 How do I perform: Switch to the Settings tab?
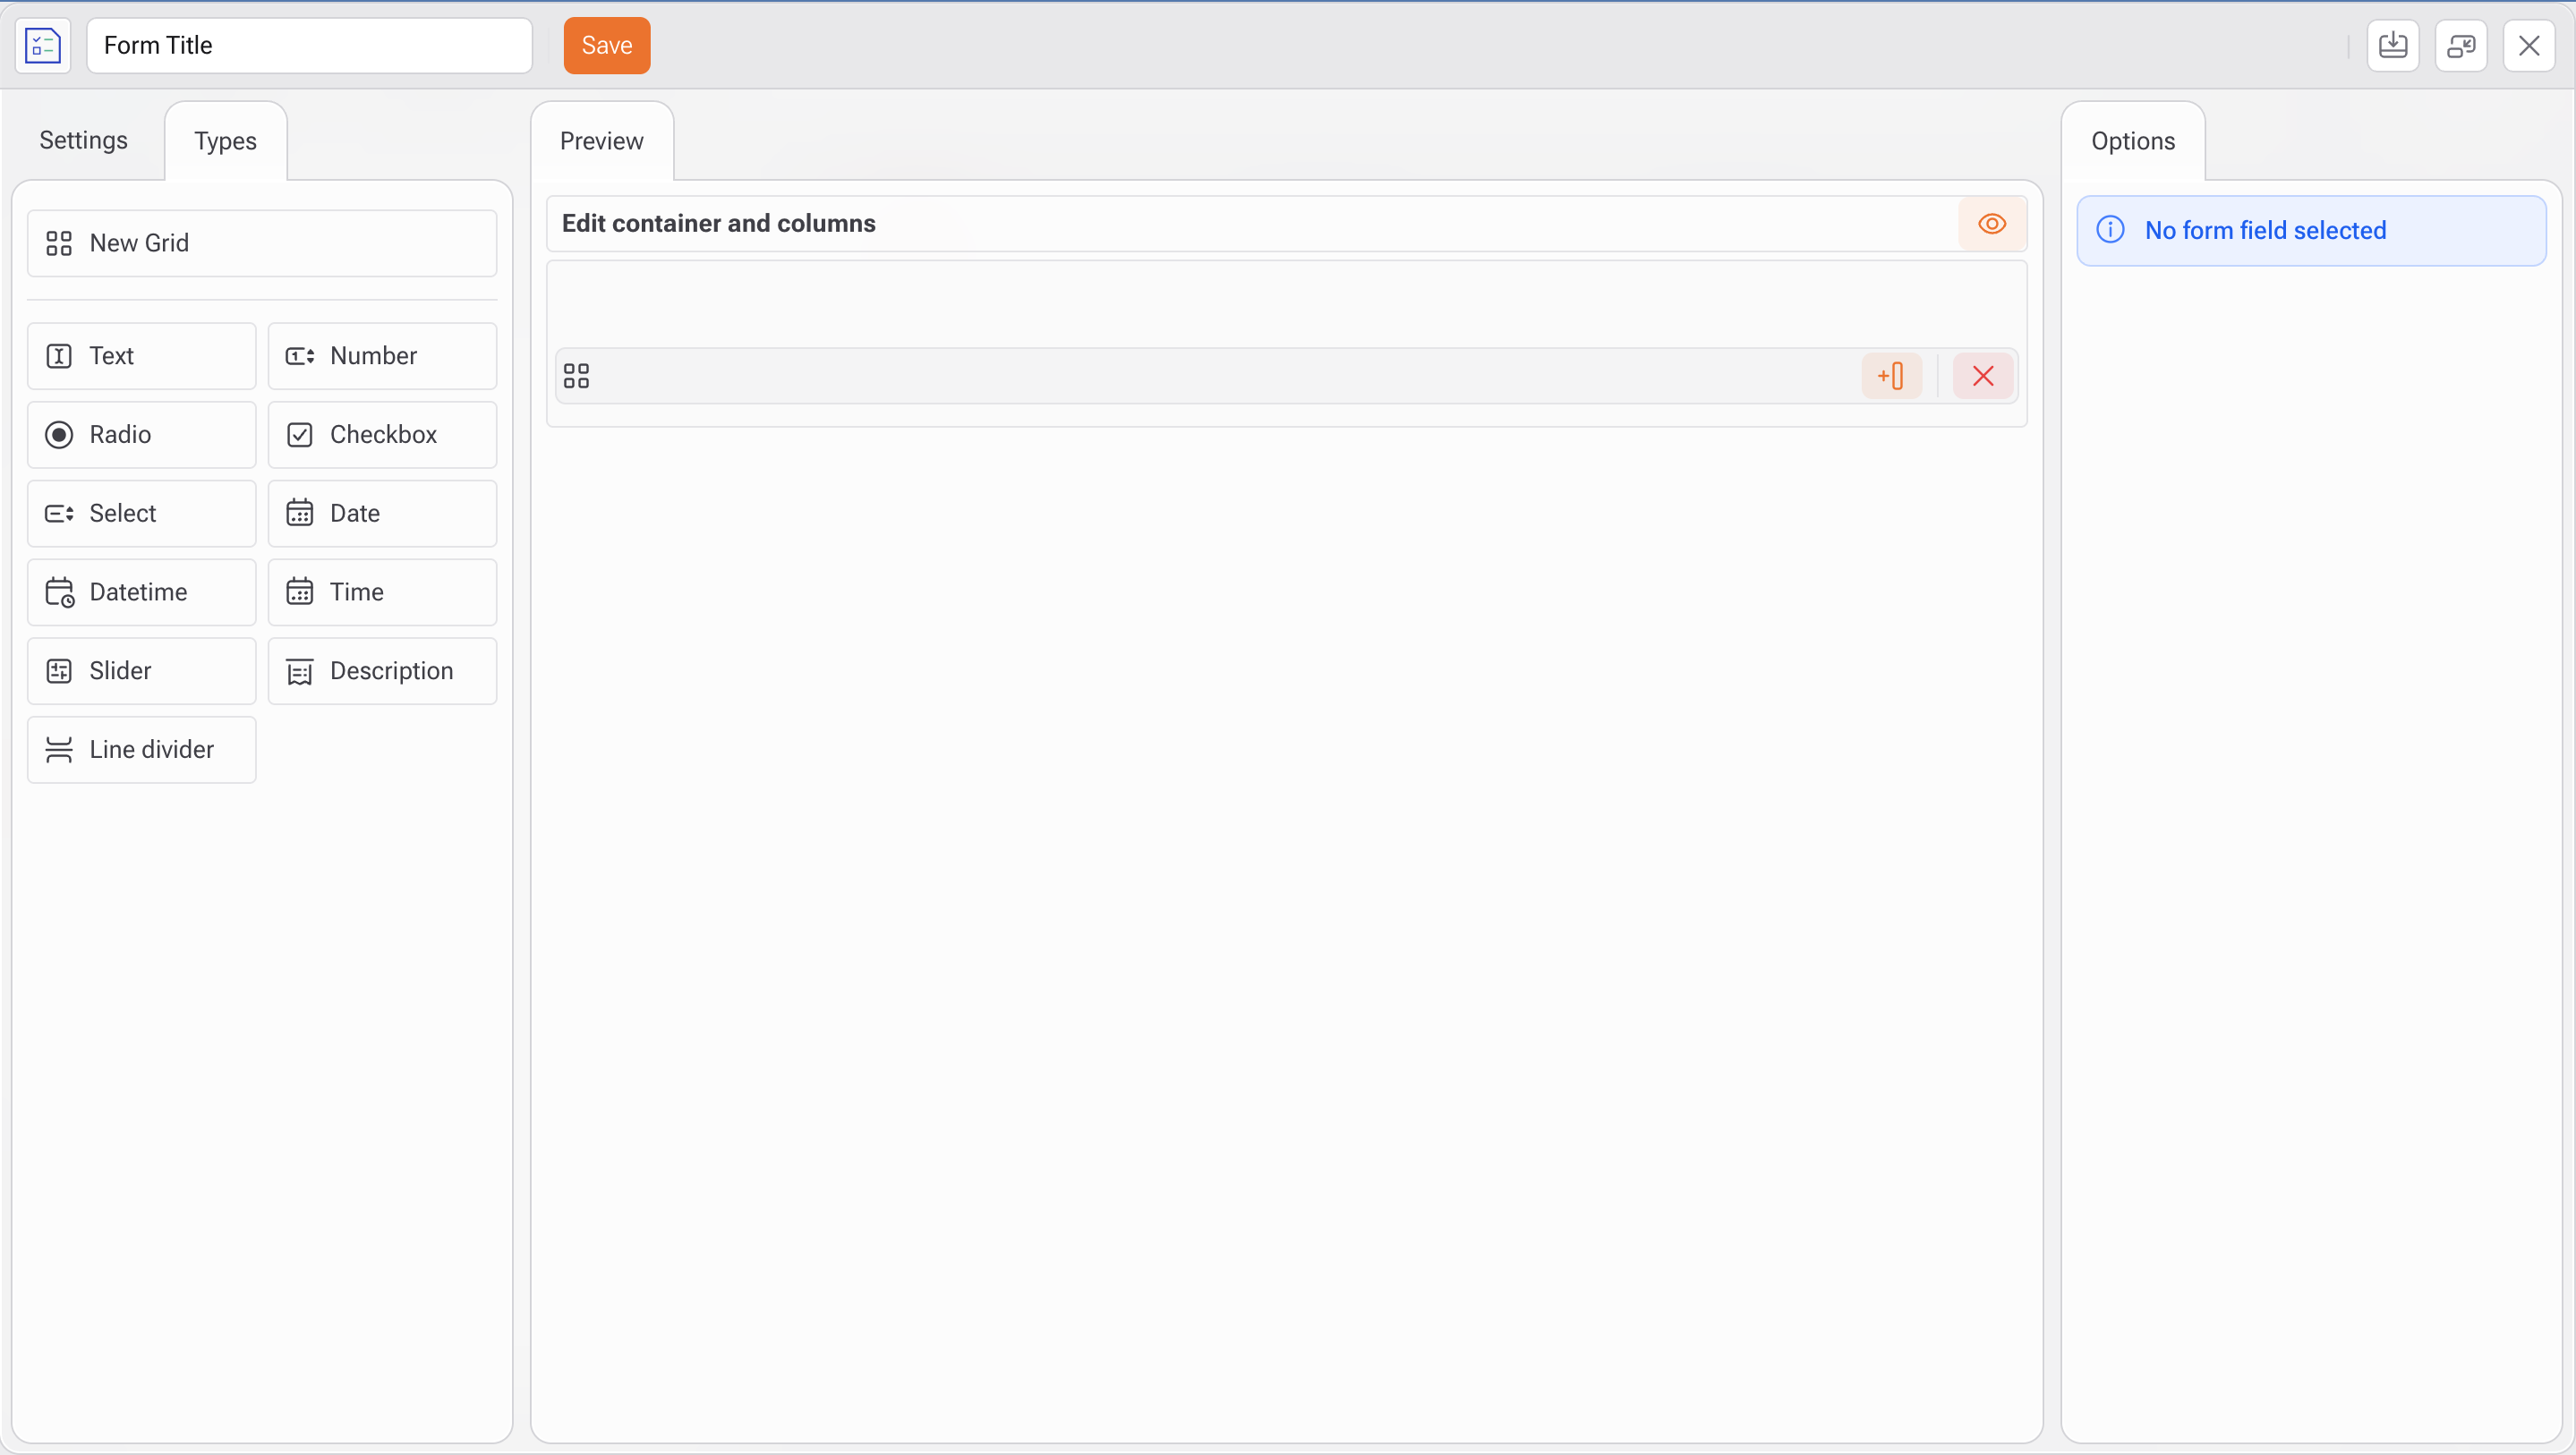(x=84, y=141)
